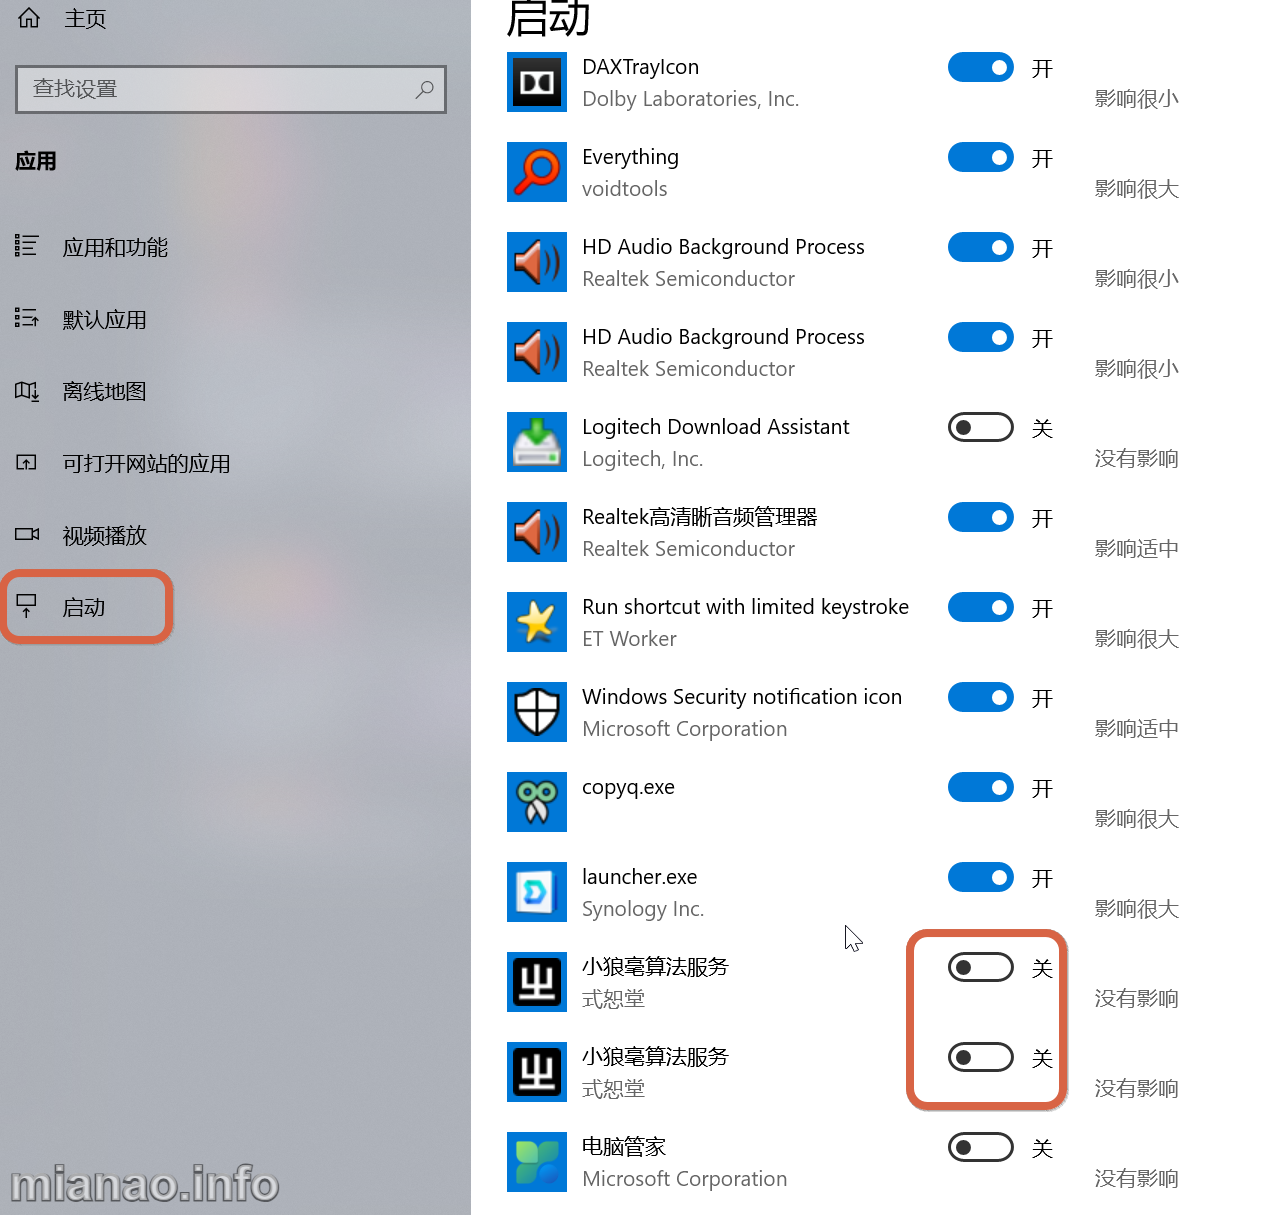Disable Everything startup toggle
The image size is (1287, 1215).
click(x=981, y=157)
